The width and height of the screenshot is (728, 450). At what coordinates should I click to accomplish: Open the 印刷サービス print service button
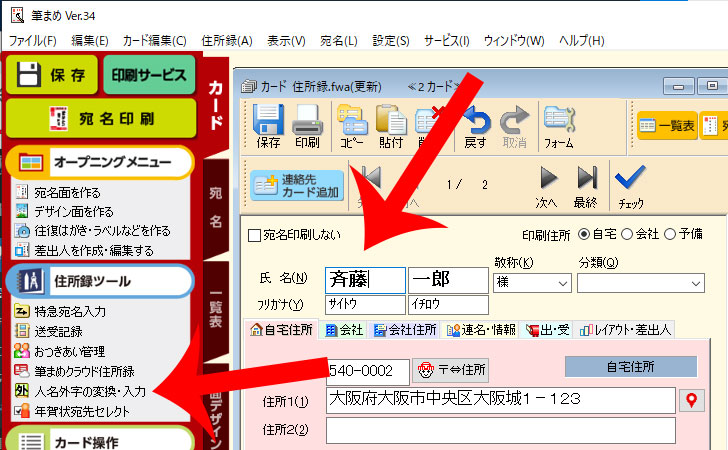pyautogui.click(x=149, y=75)
